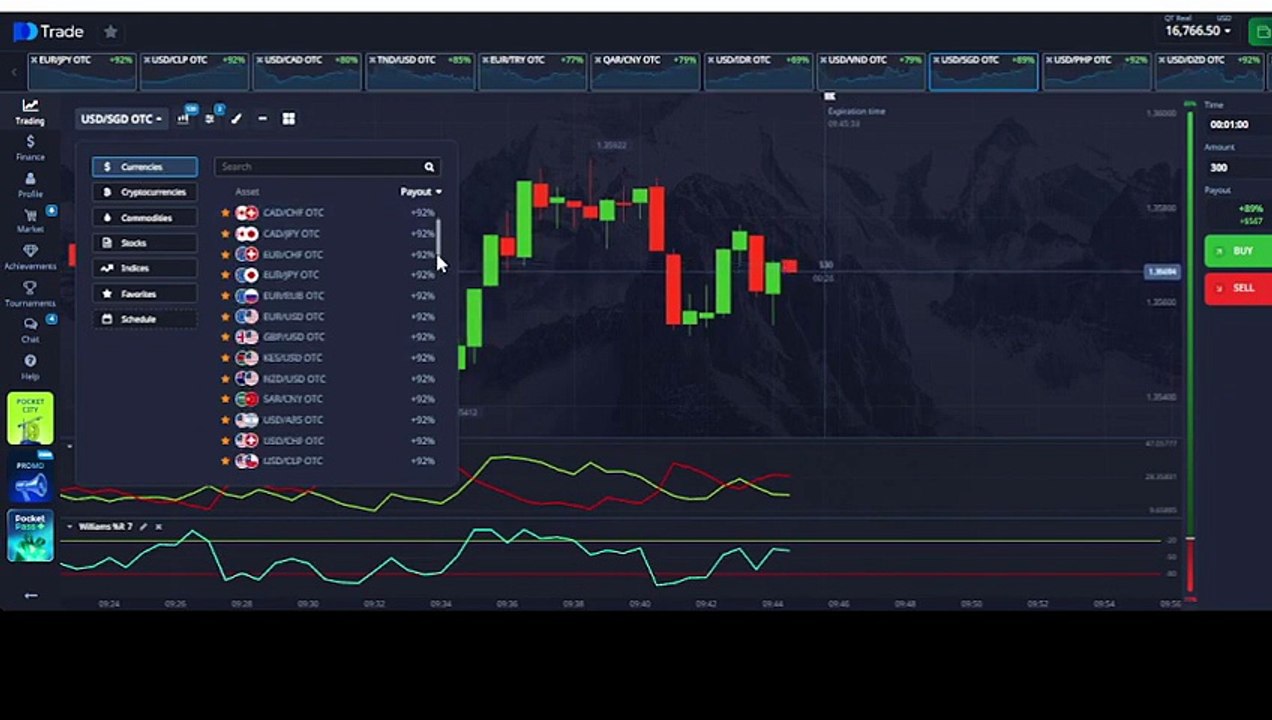Collapse the sidebar with the left arrow
Screen dimensions: 1272x720
click(x=31, y=595)
